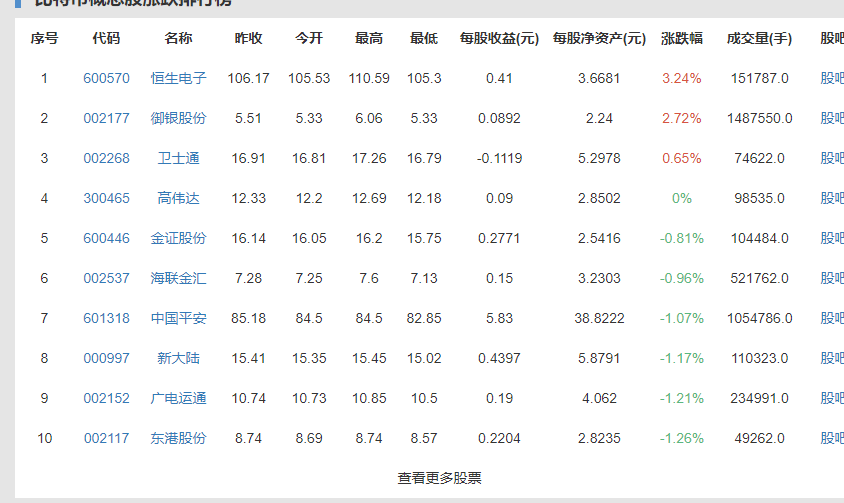The image size is (844, 503).
Task: Open stock code 002268 link
Action: coord(106,158)
